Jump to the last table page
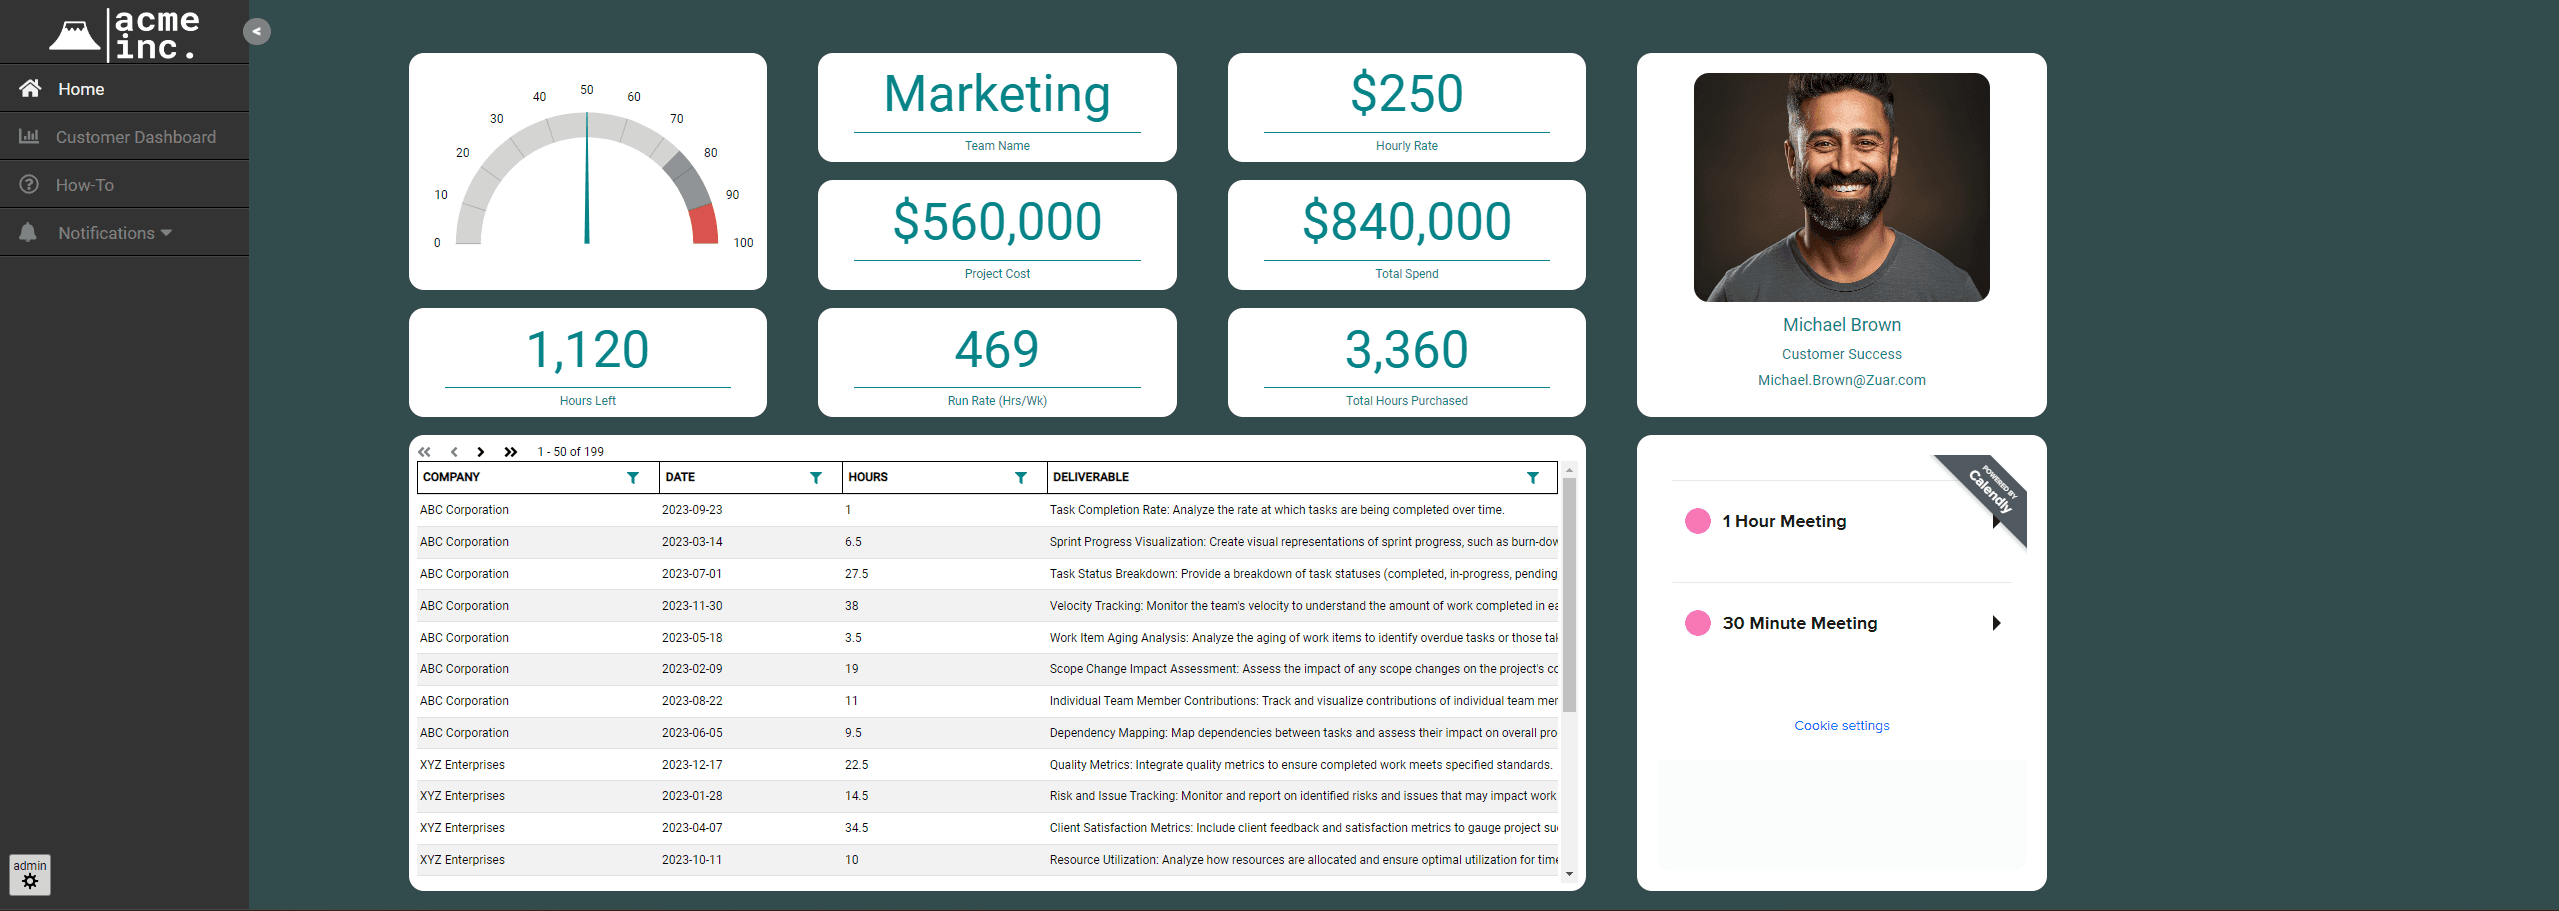Viewport: 2559px width, 911px height. point(511,452)
